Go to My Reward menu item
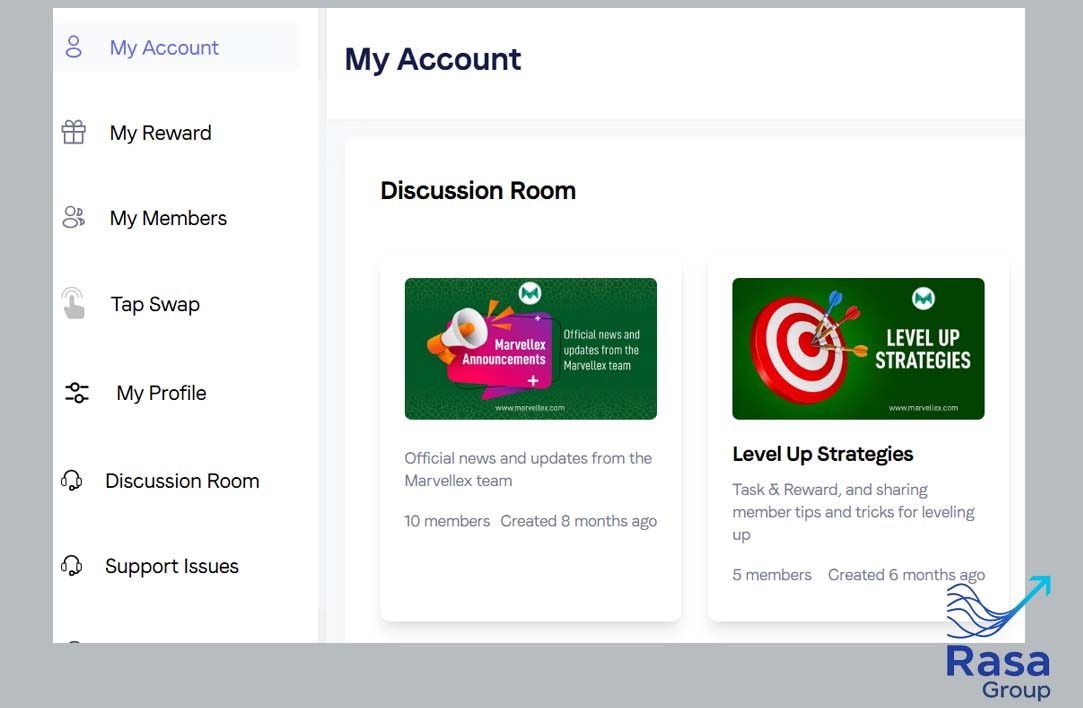 coord(160,133)
